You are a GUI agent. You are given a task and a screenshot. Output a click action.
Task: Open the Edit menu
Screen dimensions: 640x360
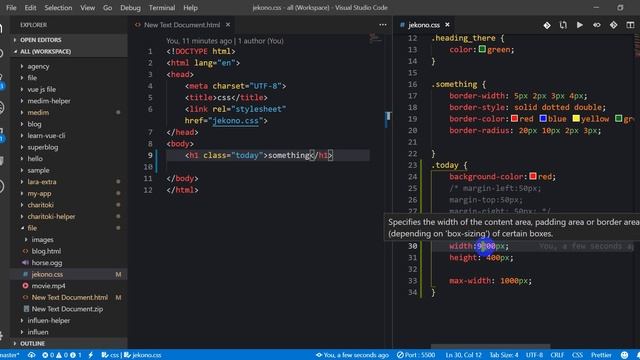coord(30,8)
